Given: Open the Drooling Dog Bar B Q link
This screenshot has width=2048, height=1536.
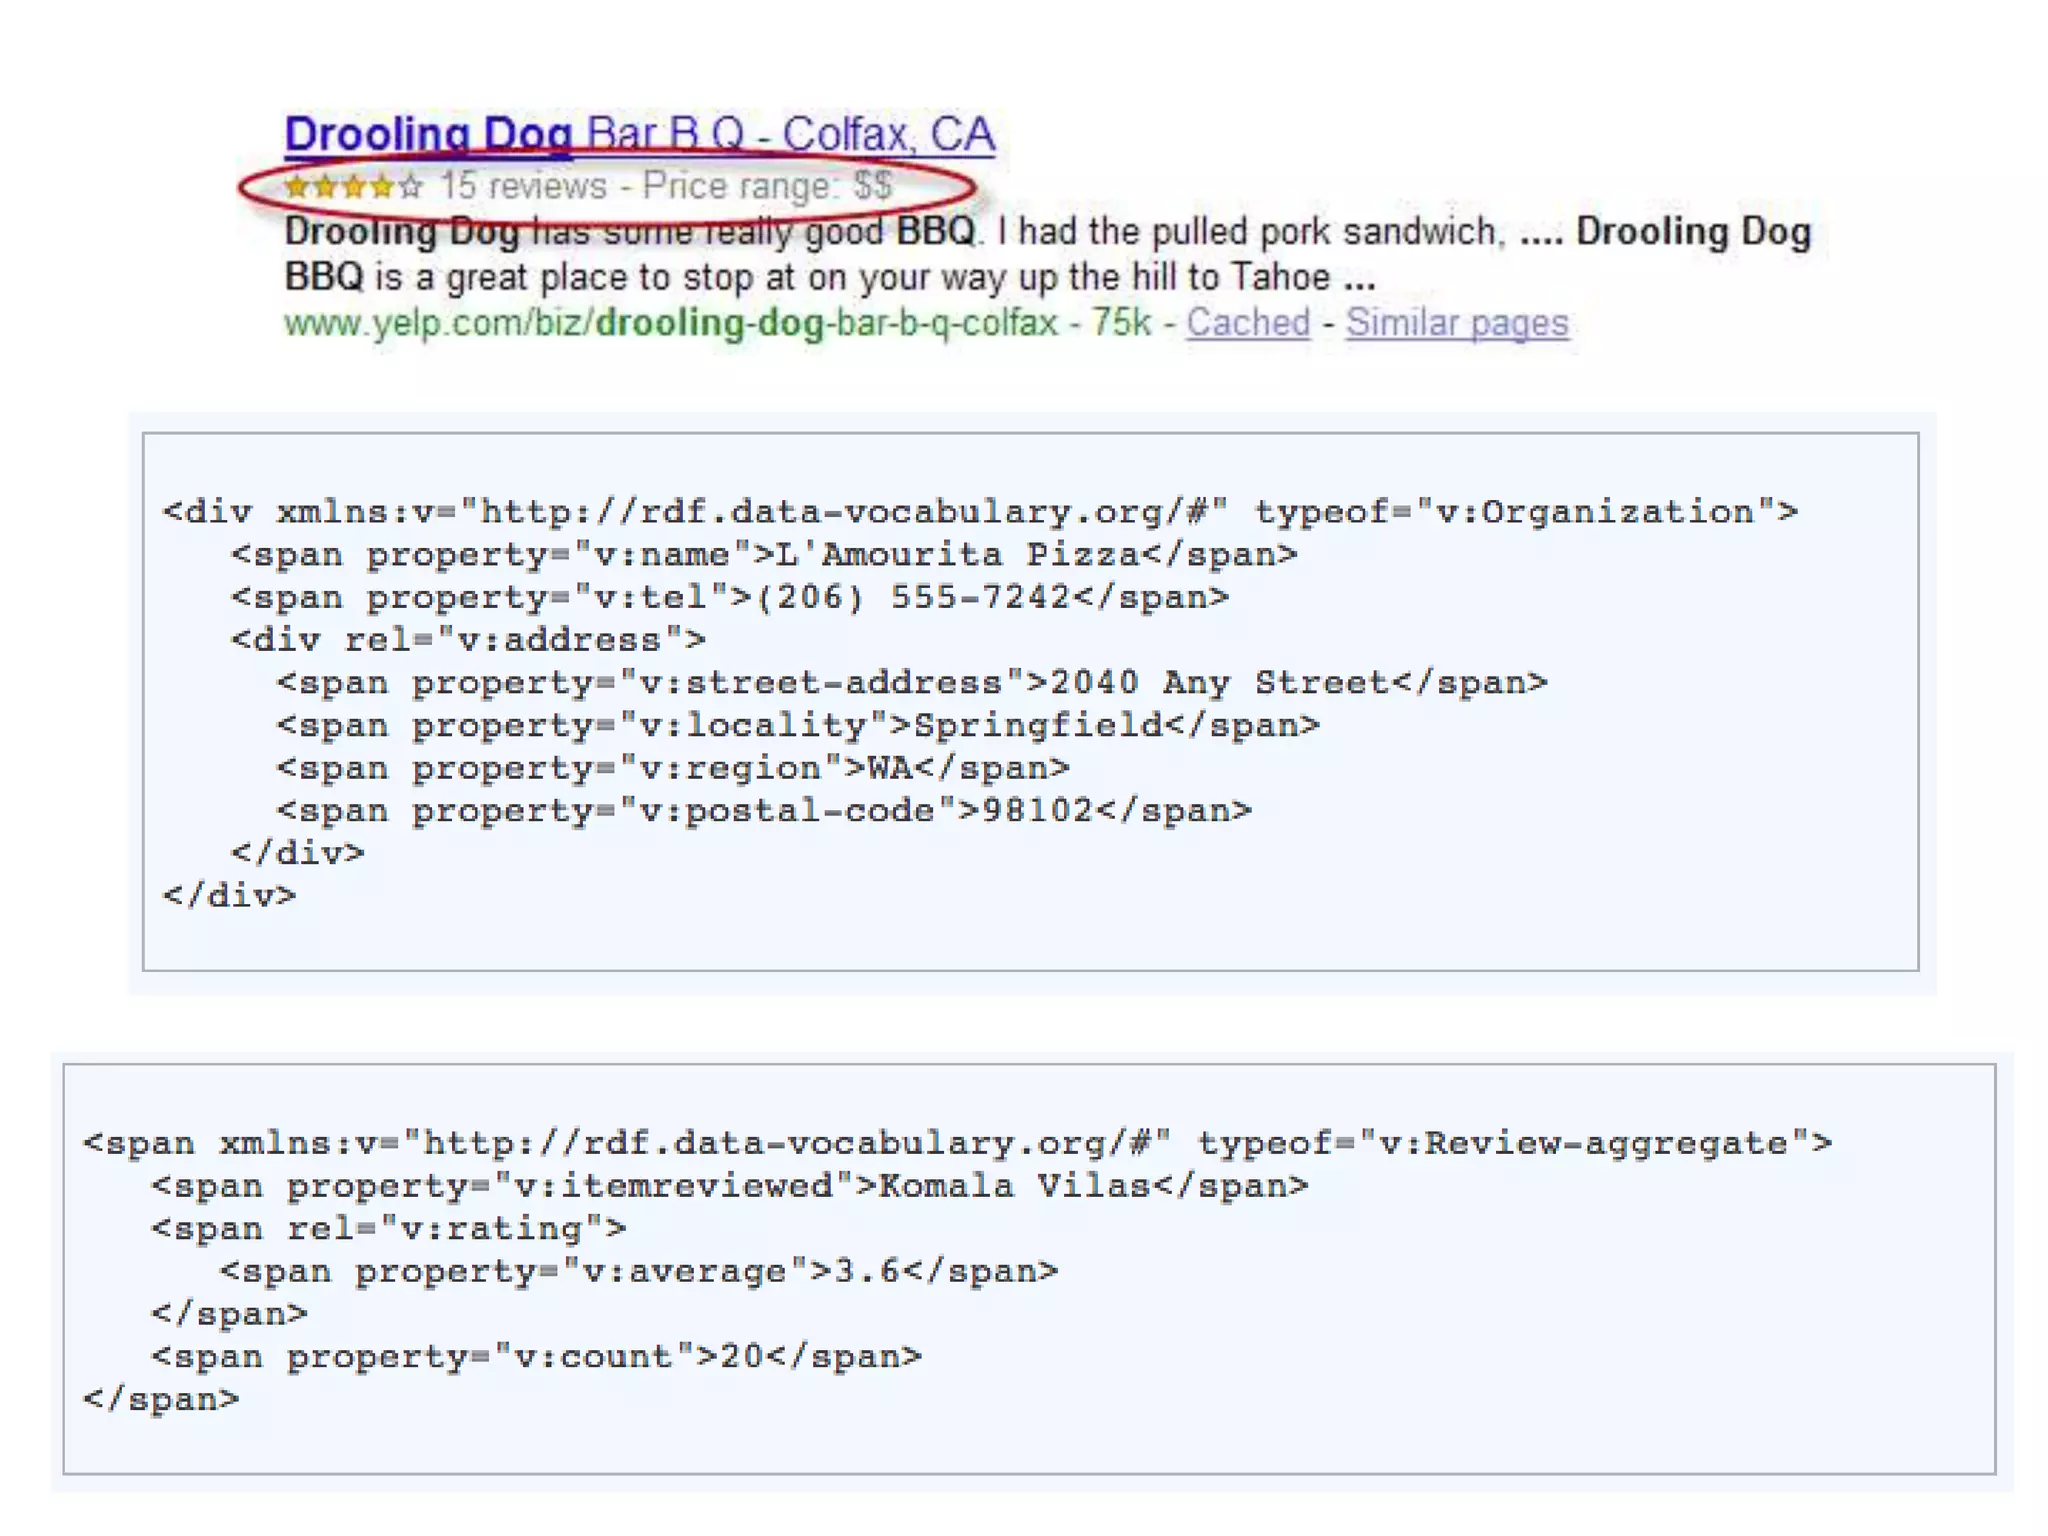Looking at the screenshot, I should (x=638, y=134).
